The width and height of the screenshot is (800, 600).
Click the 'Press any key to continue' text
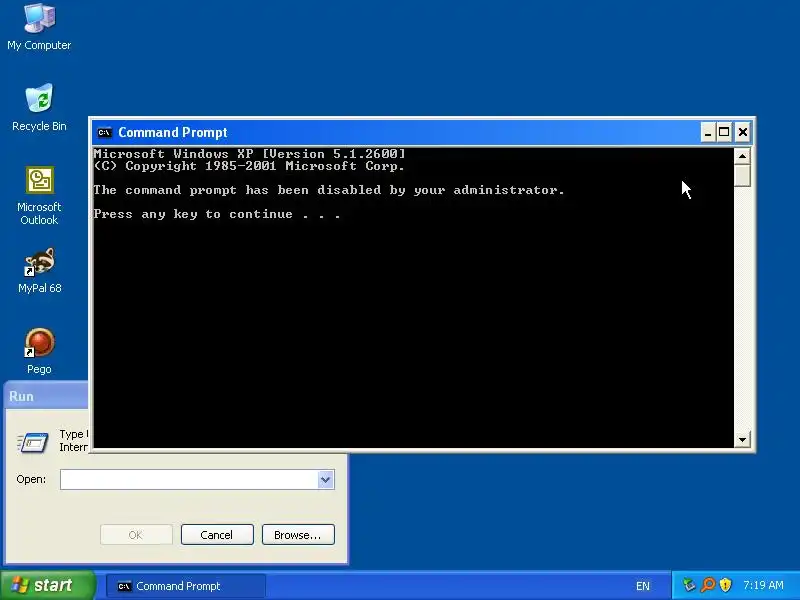[217, 214]
